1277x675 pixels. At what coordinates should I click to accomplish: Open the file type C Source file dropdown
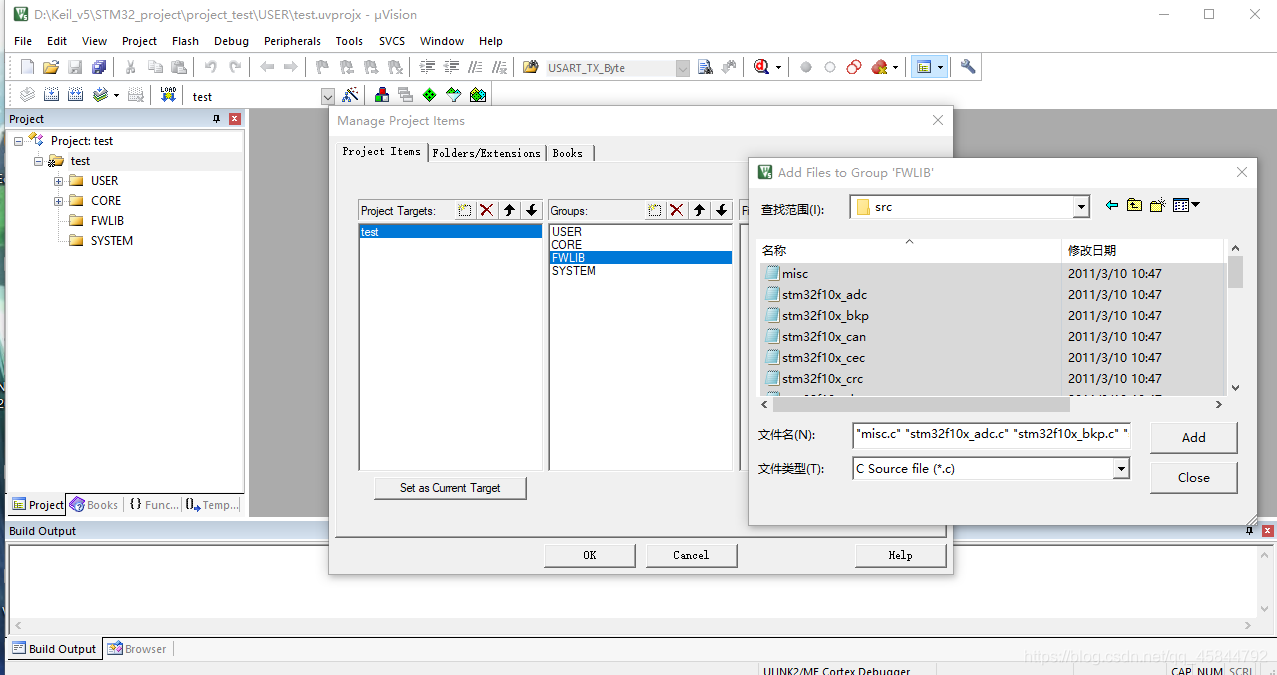(1121, 468)
